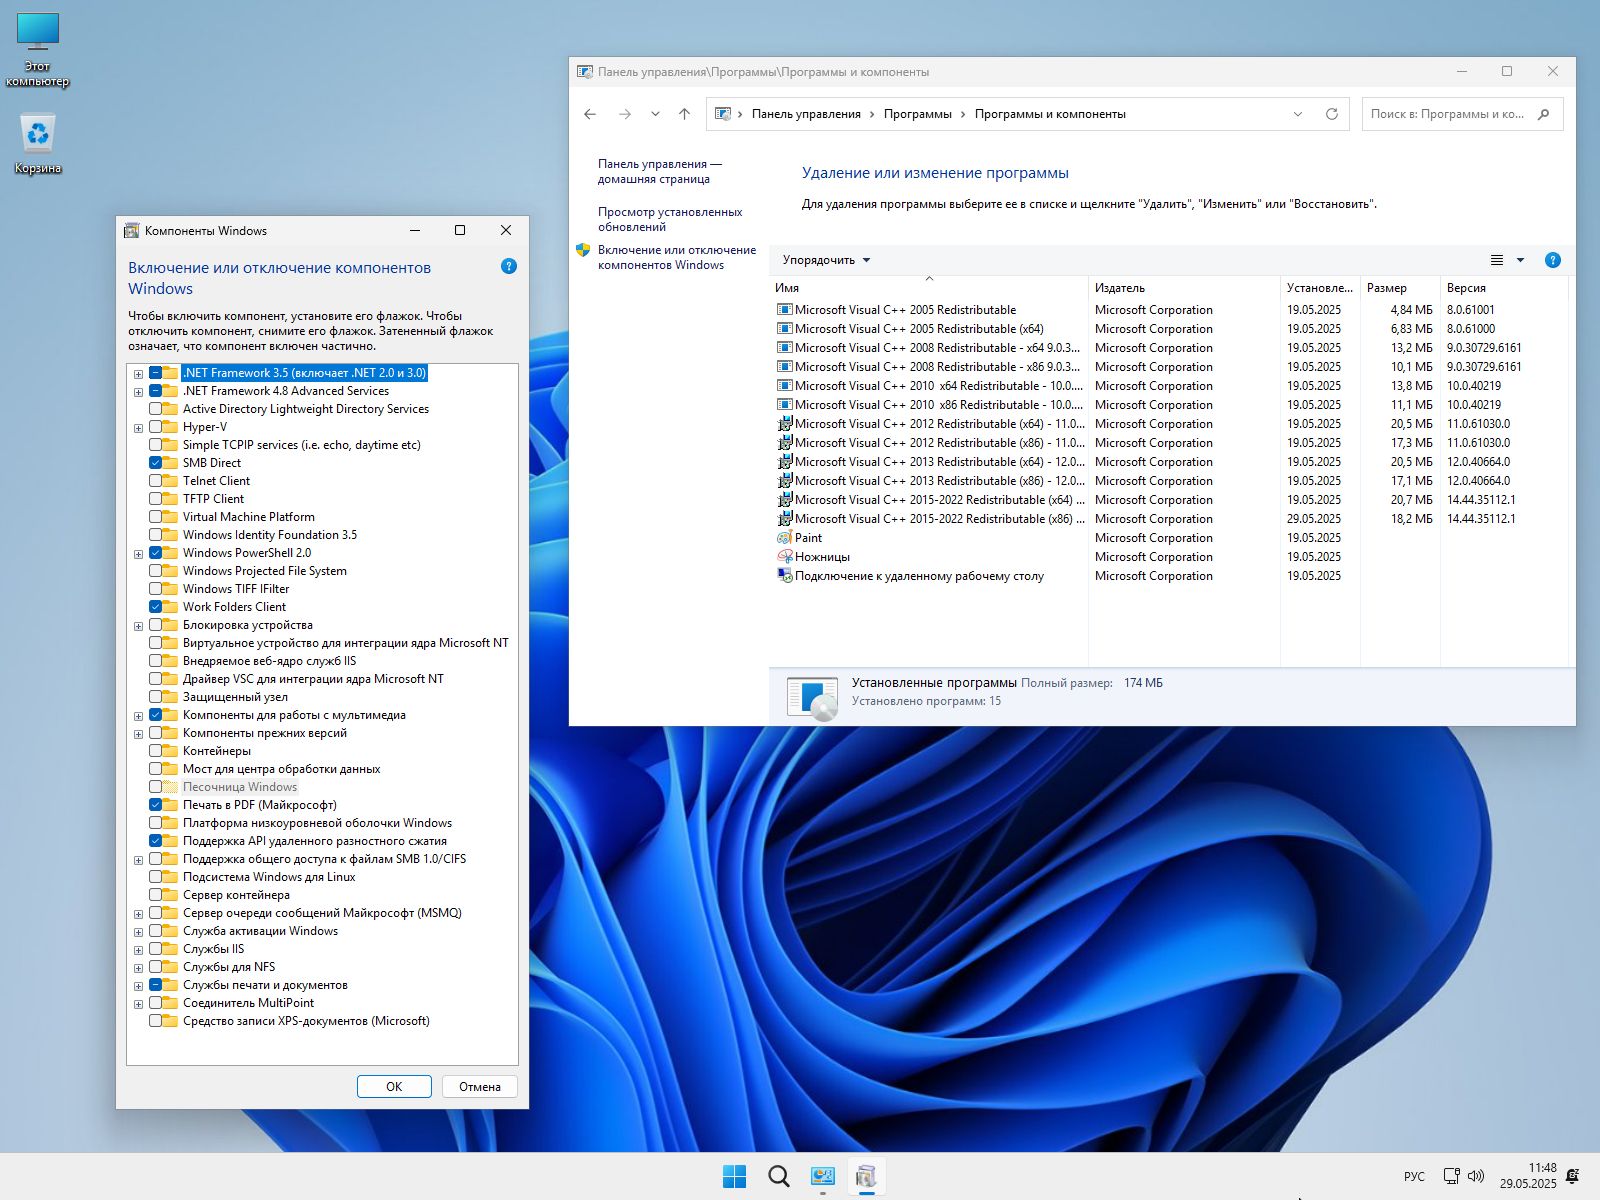The image size is (1600, 1200).
Task: Enable the TFTP Client checkbox
Action: coord(156,499)
